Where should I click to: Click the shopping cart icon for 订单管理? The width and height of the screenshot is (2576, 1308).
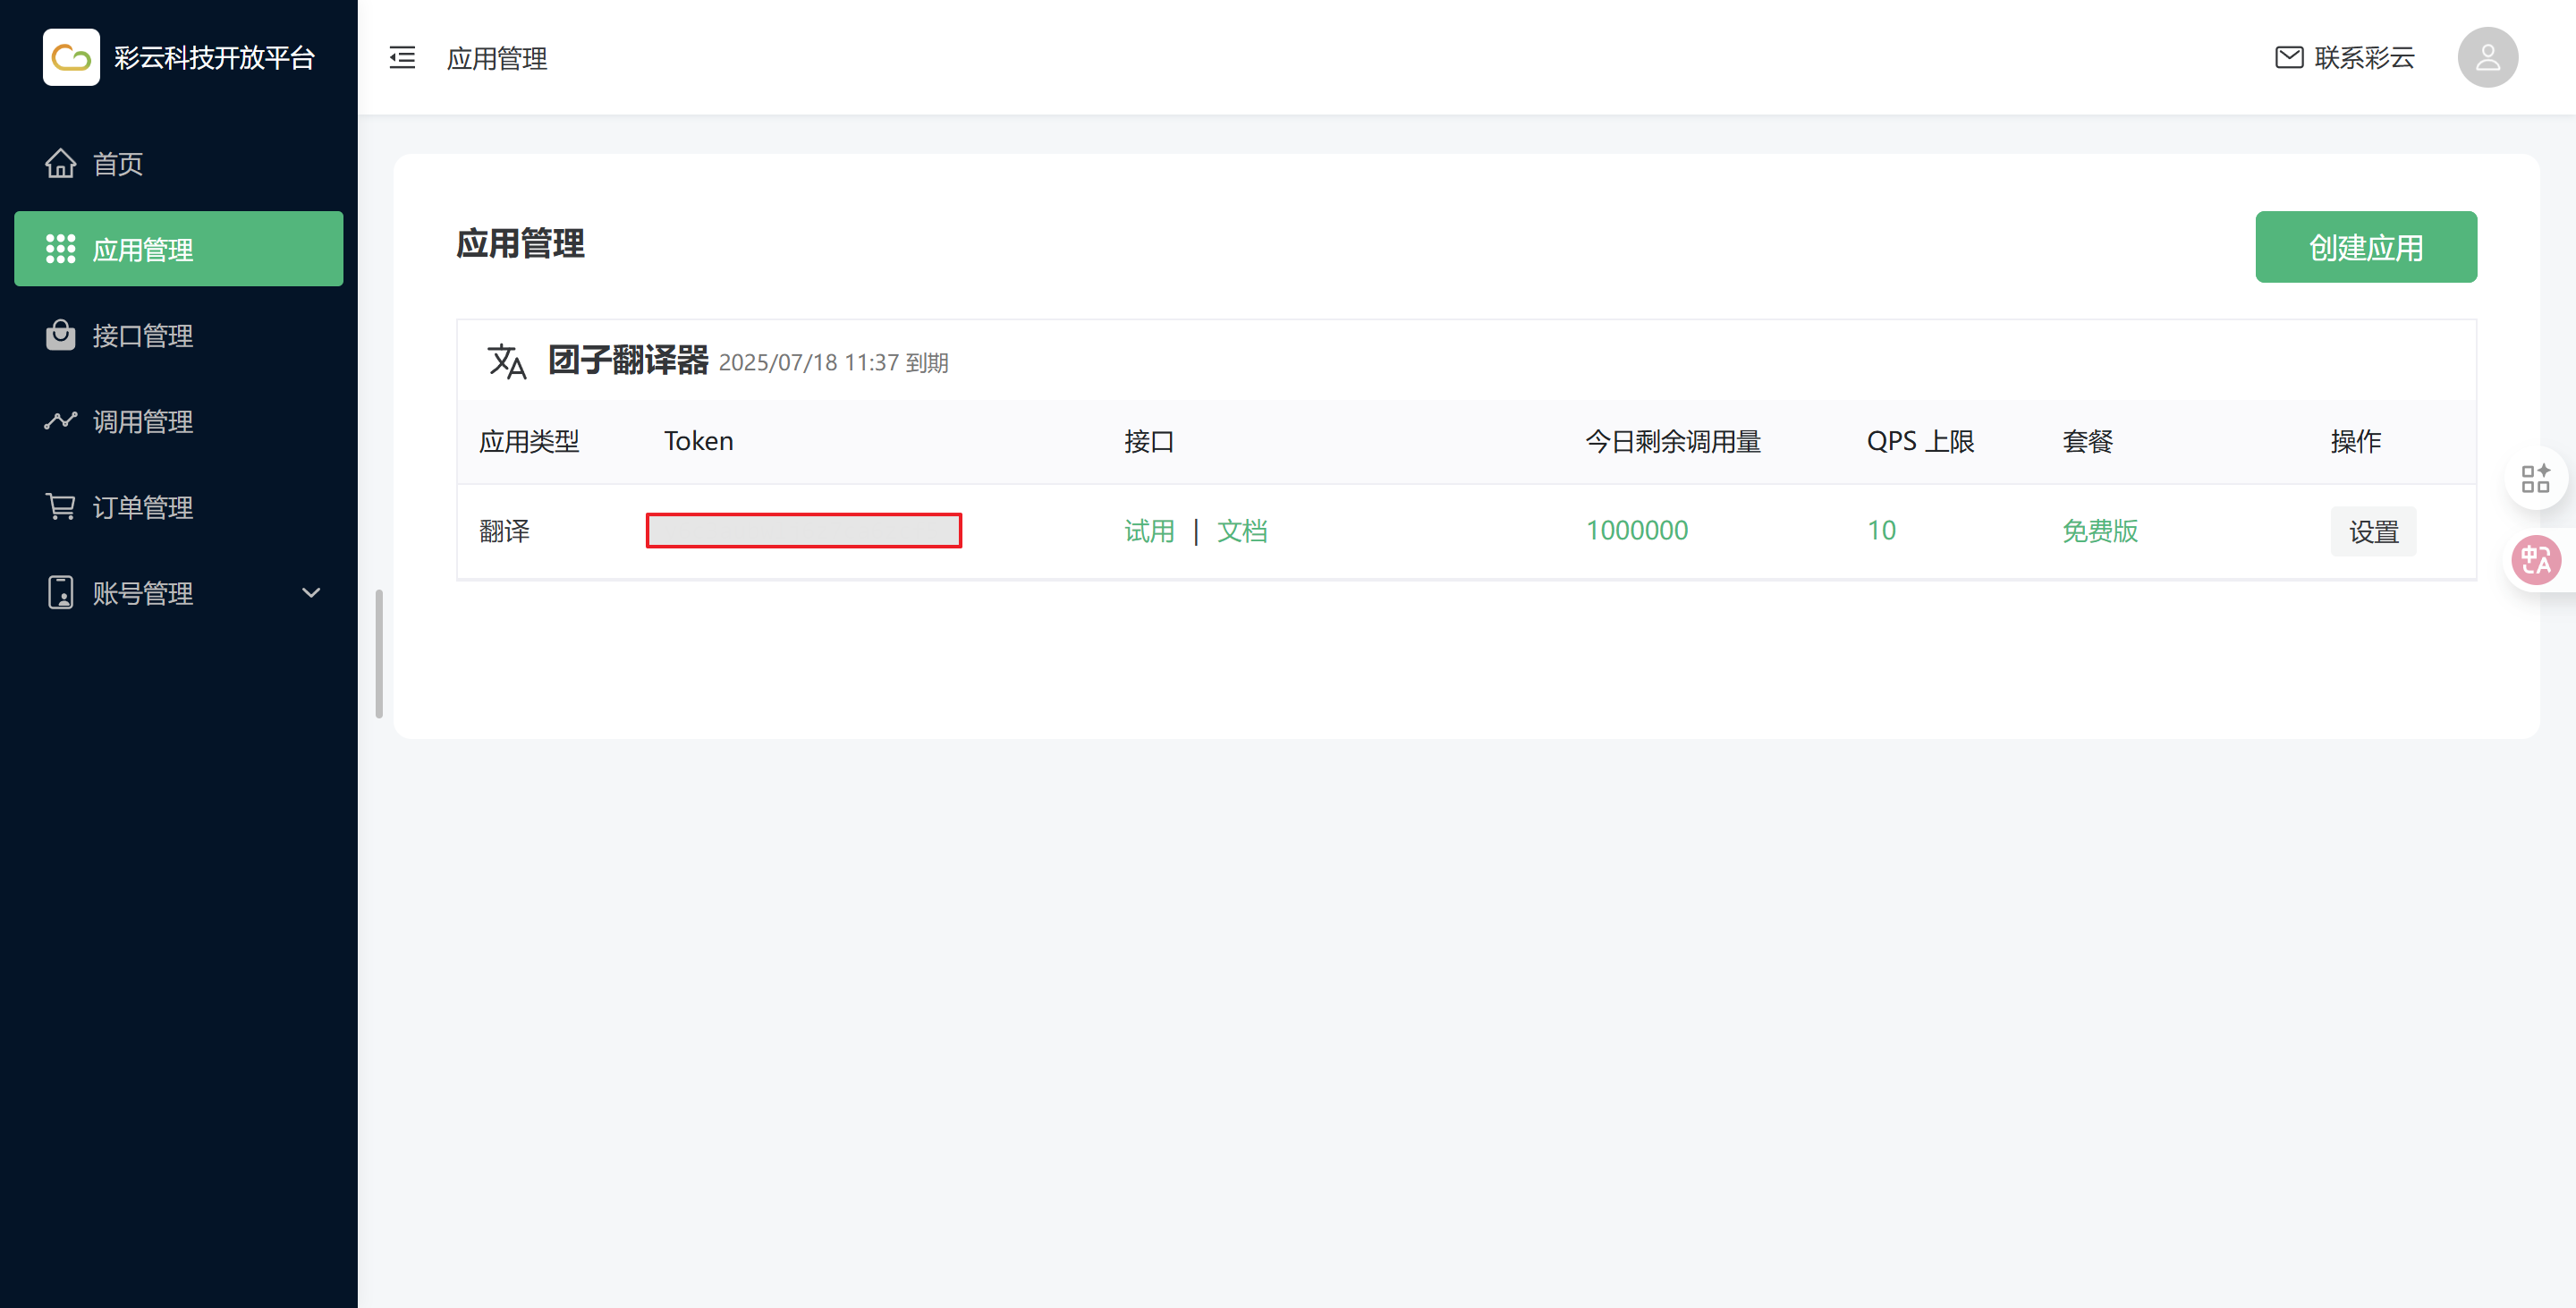[60, 506]
